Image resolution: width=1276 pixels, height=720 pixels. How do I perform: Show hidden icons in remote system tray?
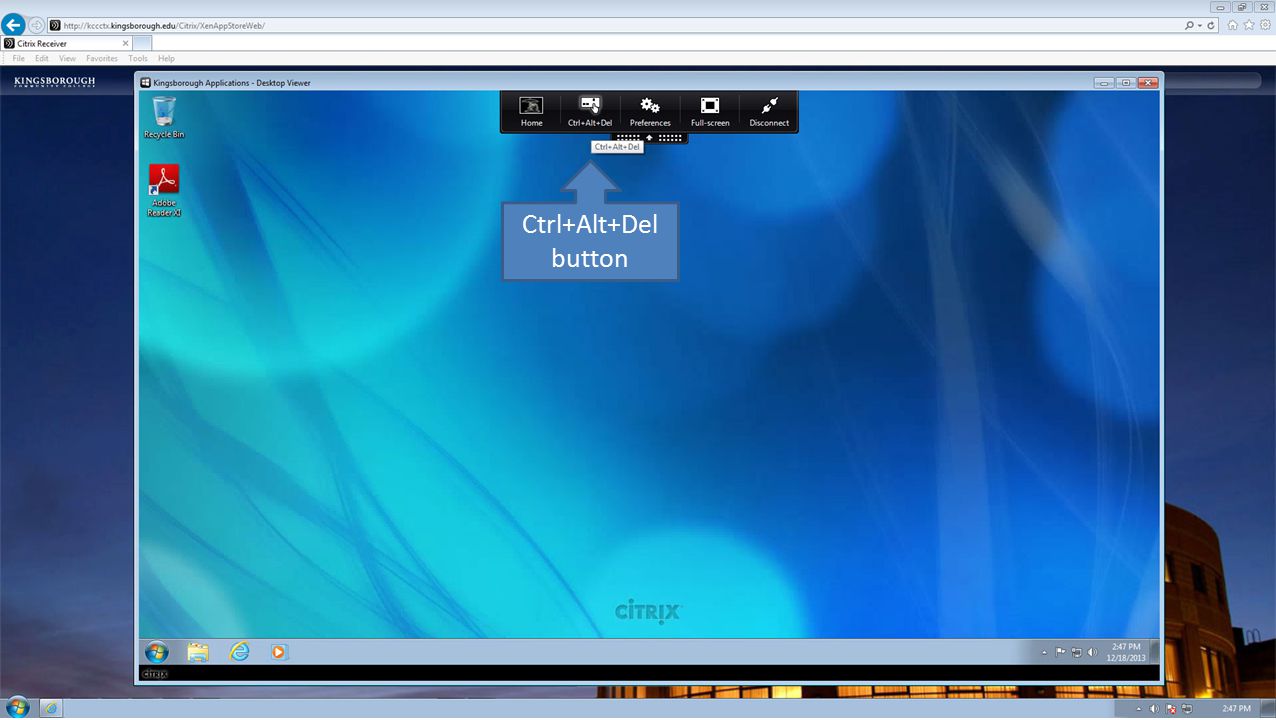click(1045, 652)
